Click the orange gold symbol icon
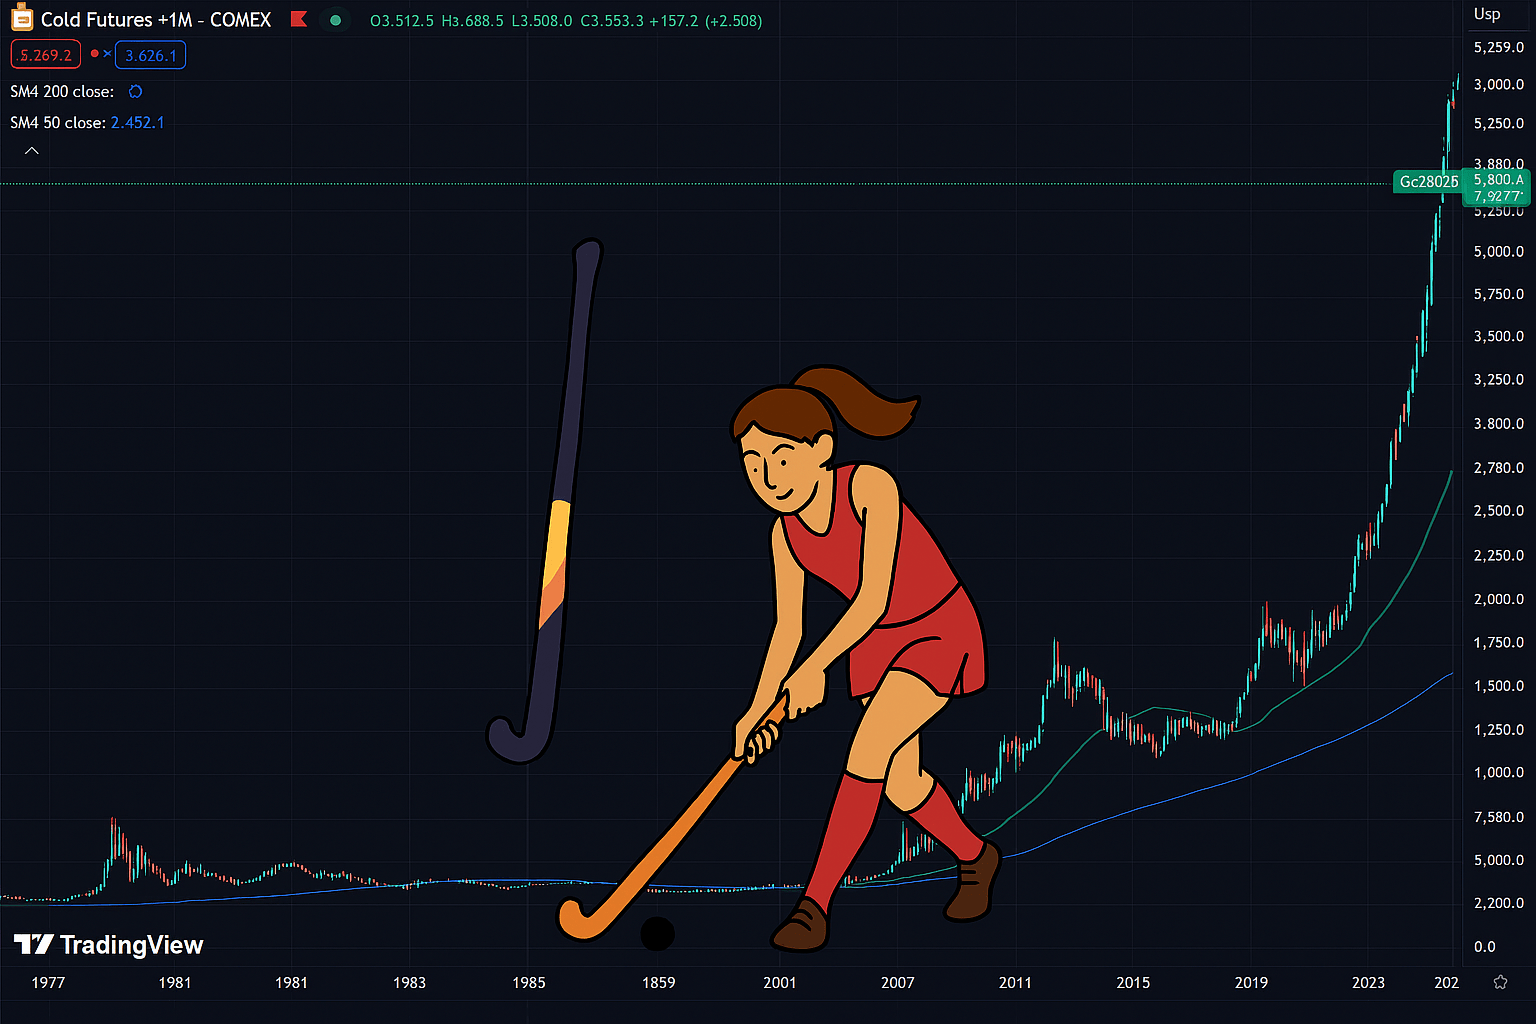 [x=21, y=18]
